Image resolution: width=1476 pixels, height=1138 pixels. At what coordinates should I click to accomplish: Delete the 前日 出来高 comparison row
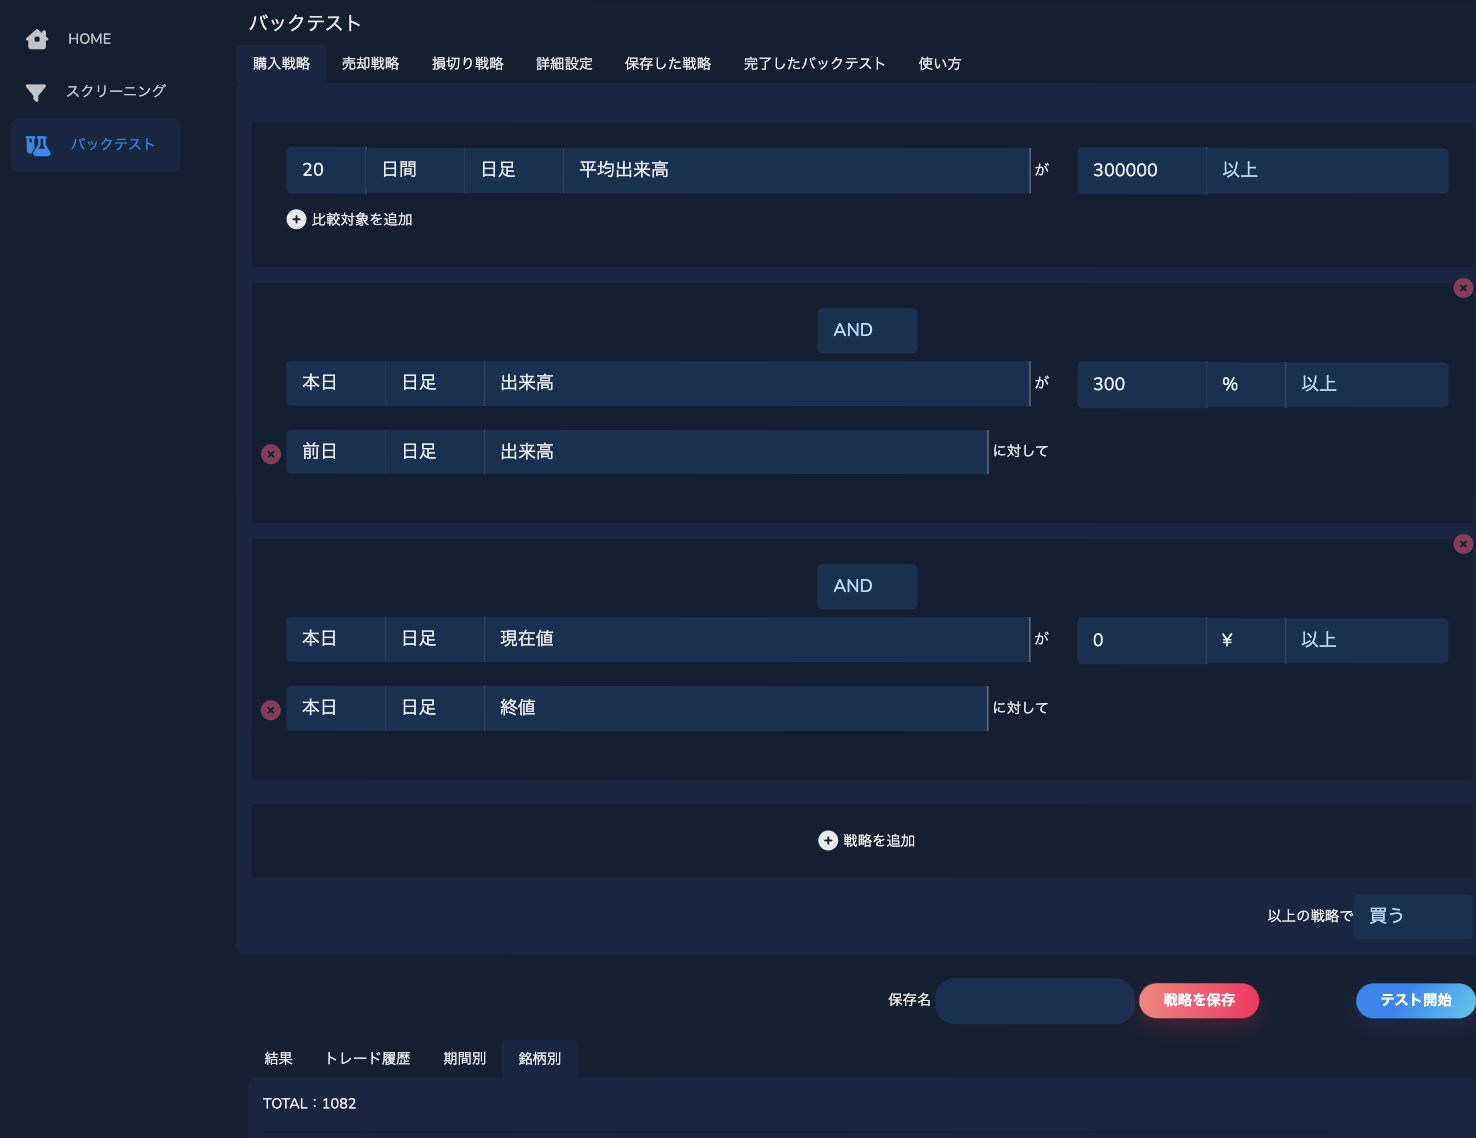click(271, 454)
